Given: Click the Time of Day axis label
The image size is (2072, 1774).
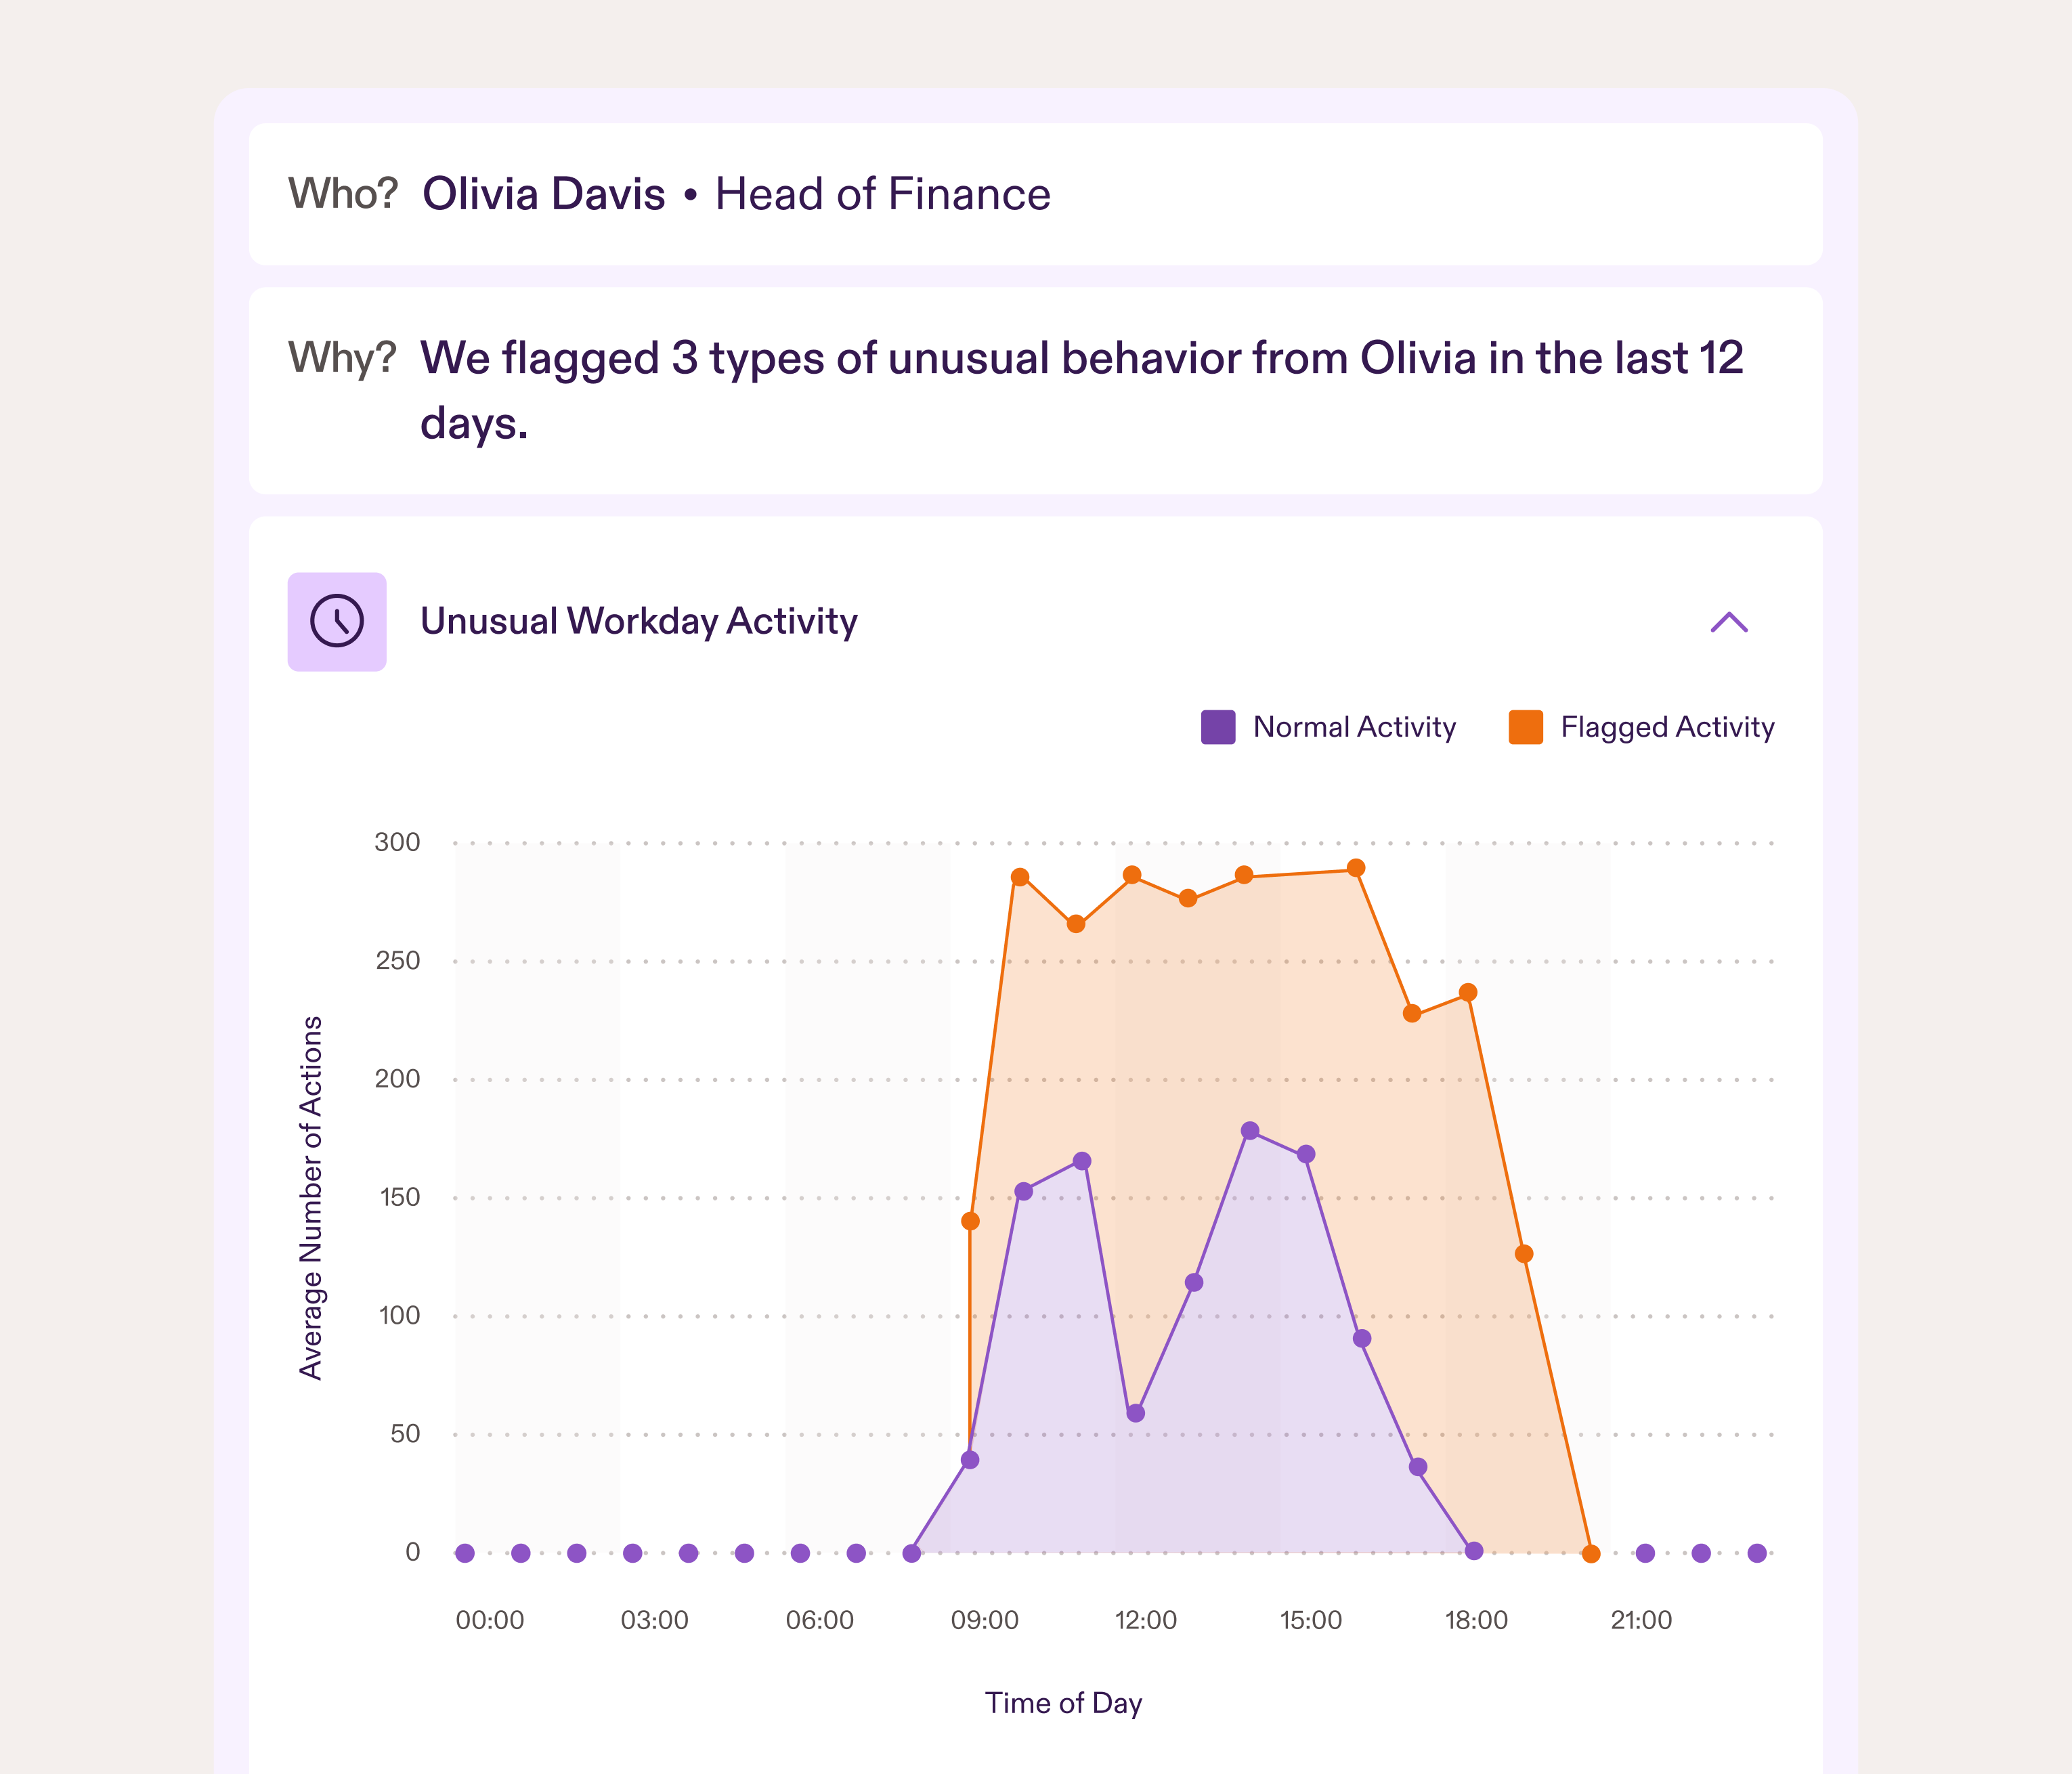Looking at the screenshot, I should click(1063, 1703).
